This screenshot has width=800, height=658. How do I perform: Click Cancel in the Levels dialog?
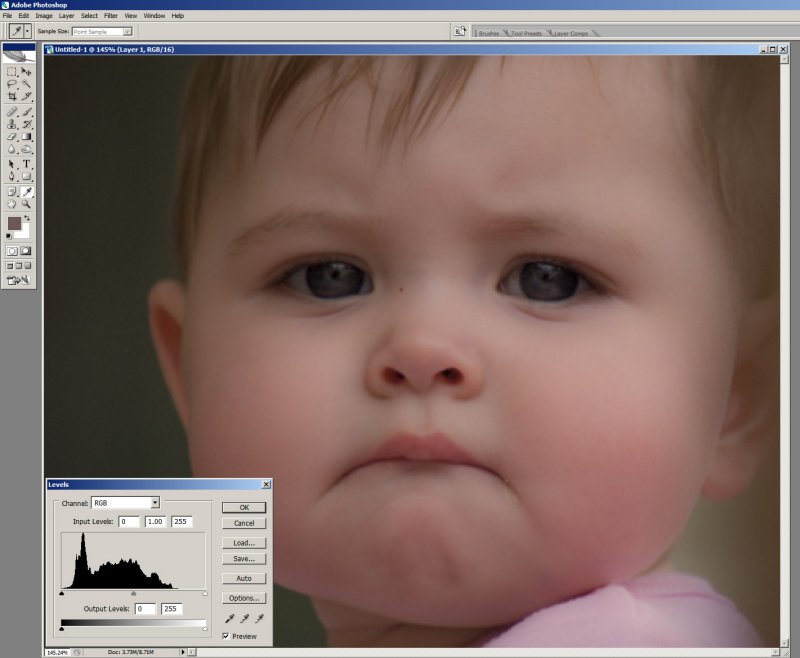[x=244, y=523]
